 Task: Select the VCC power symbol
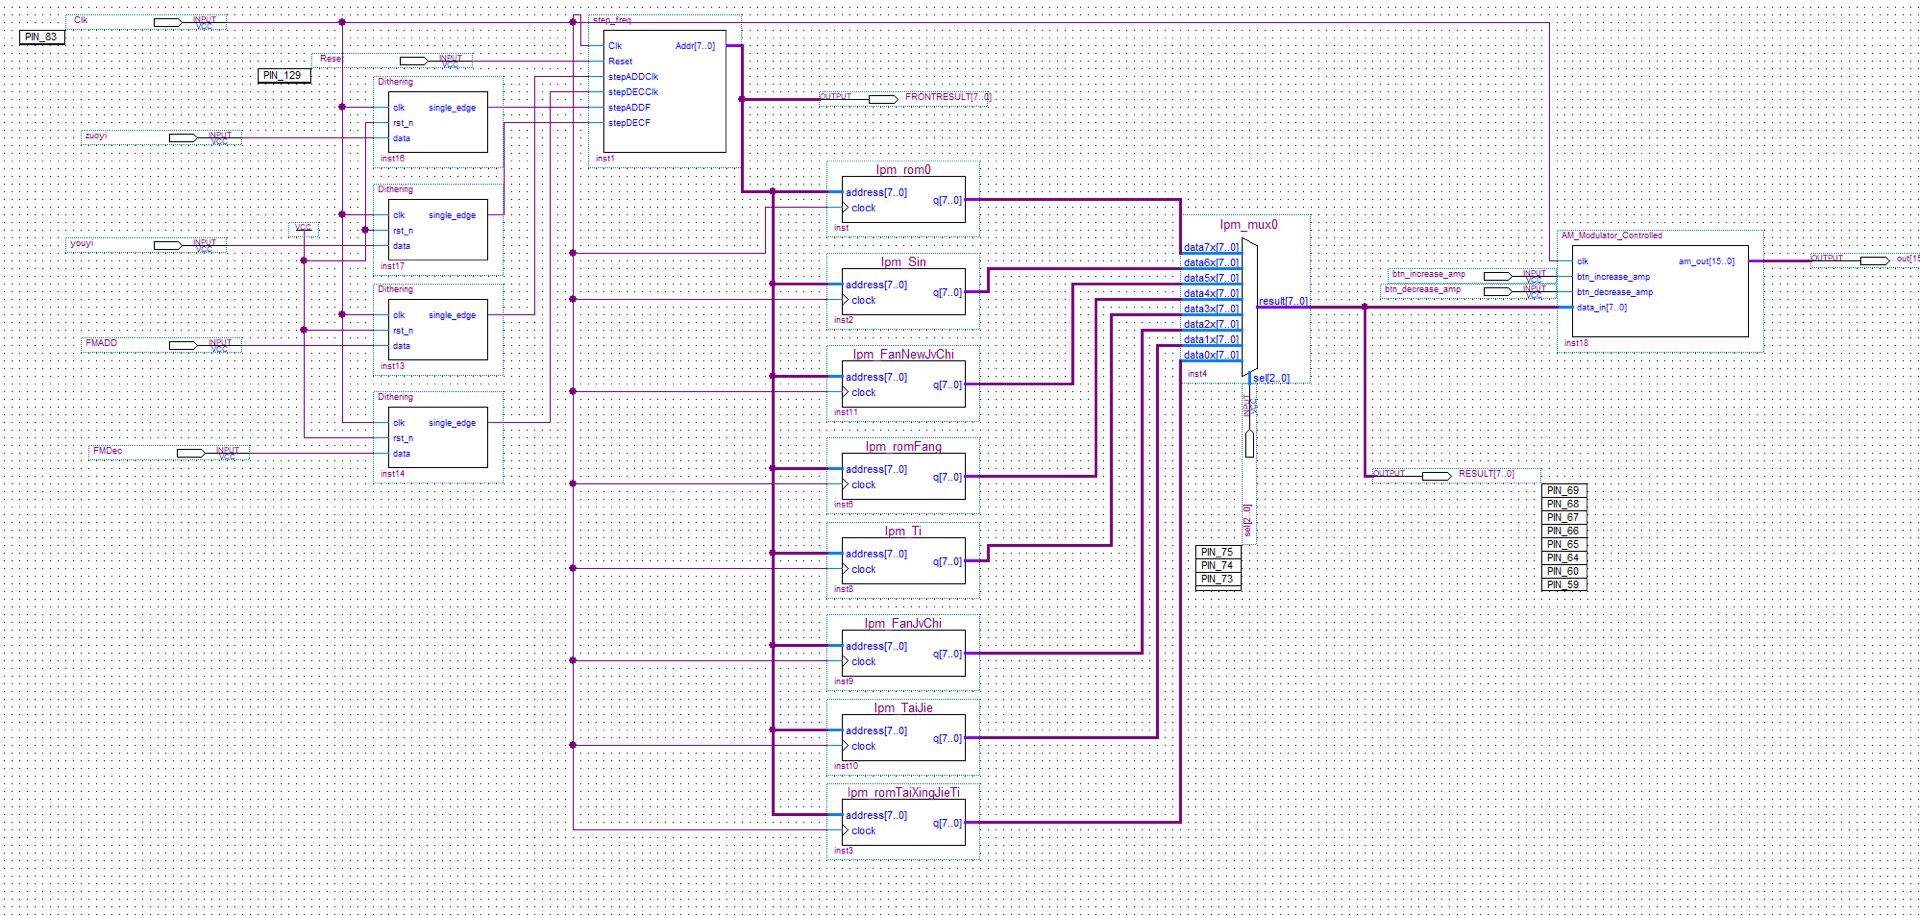pos(304,231)
